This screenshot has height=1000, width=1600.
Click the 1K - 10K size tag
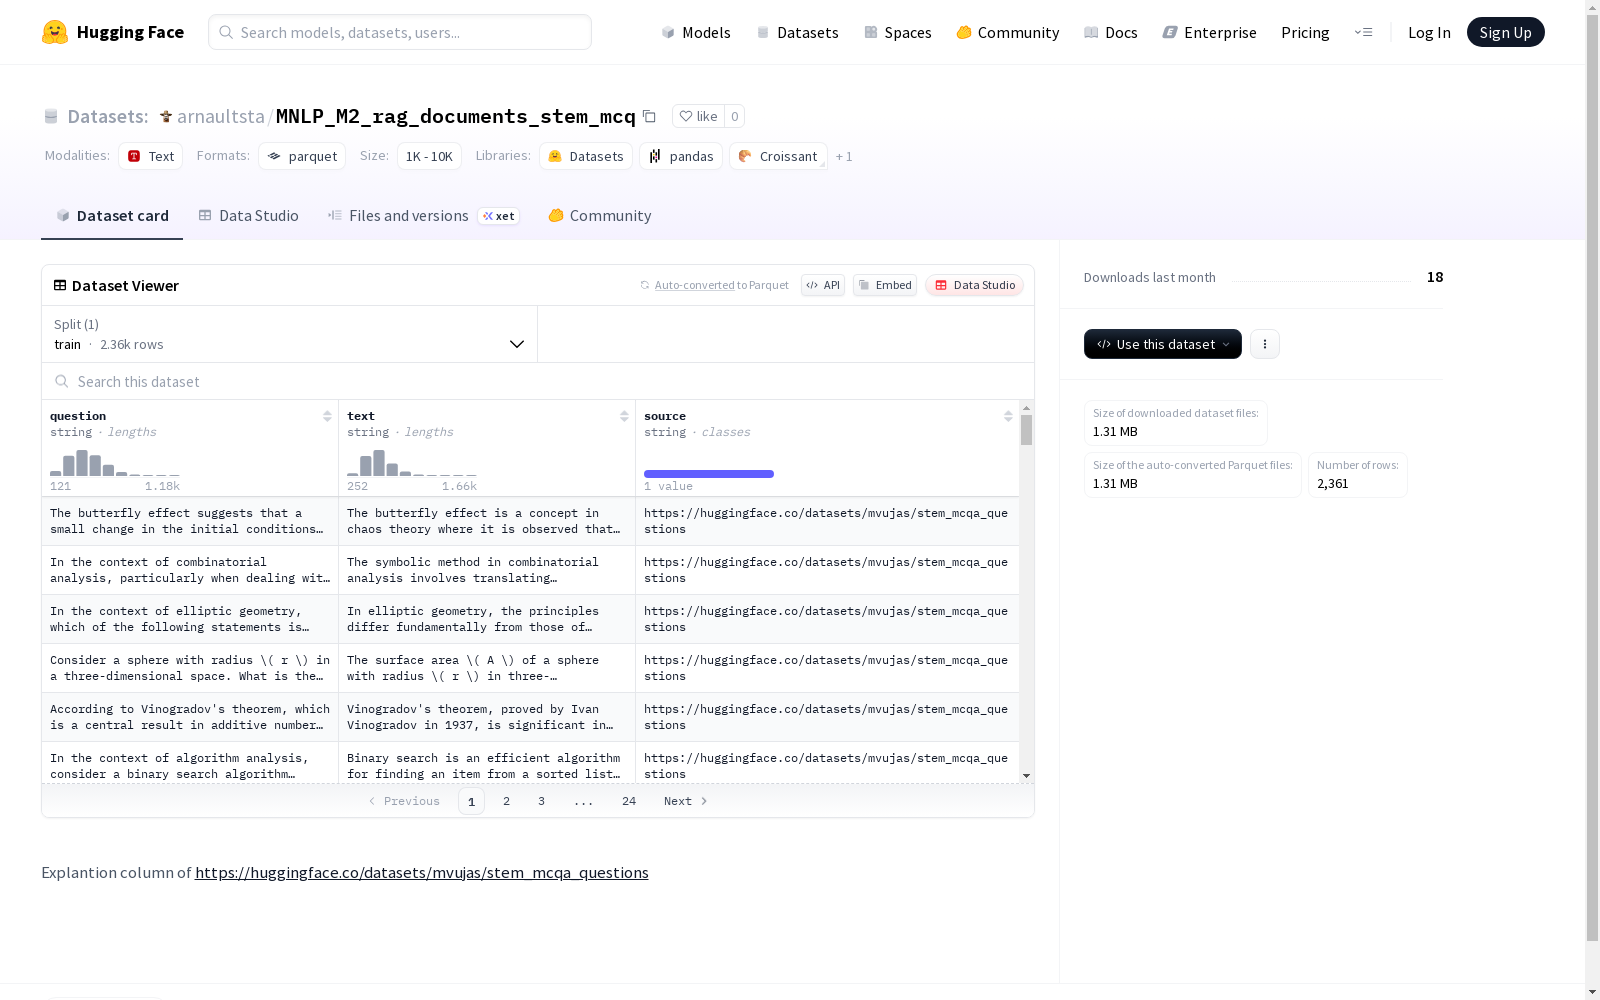click(x=429, y=156)
